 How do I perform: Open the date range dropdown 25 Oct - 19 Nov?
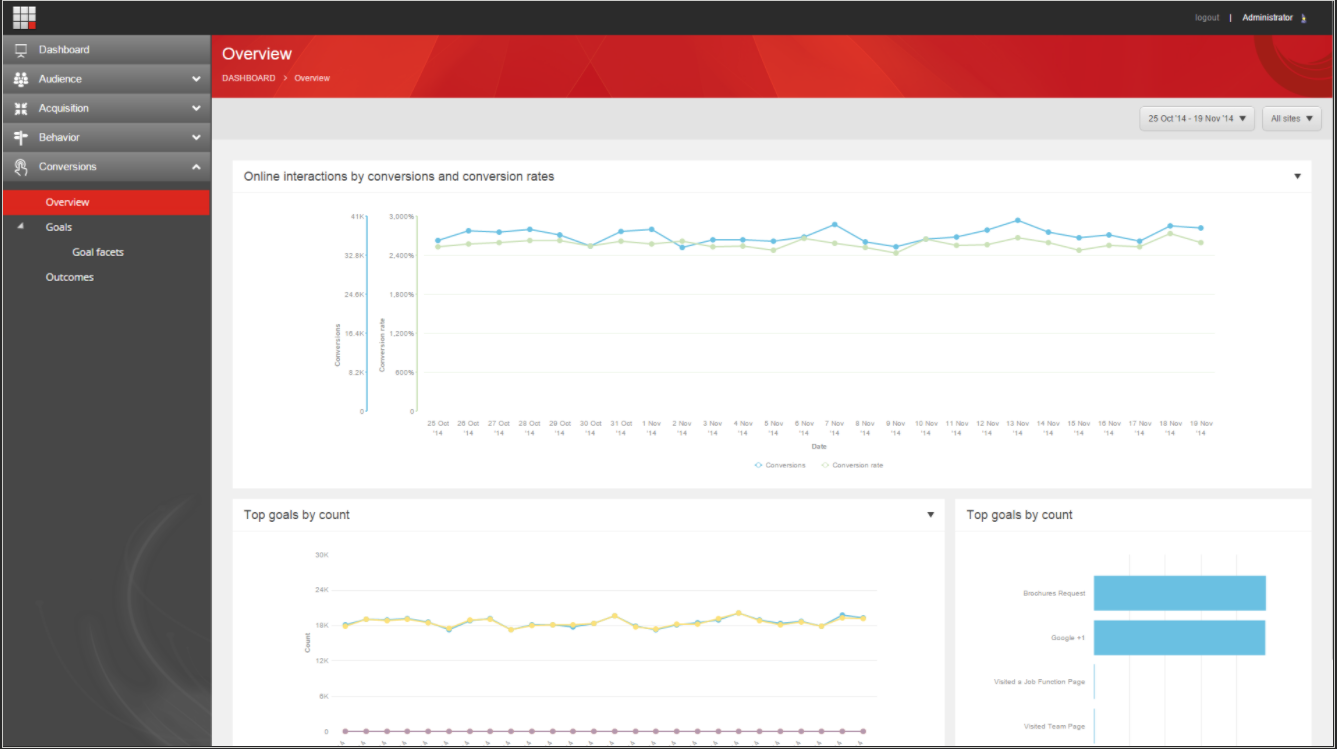(x=1197, y=118)
